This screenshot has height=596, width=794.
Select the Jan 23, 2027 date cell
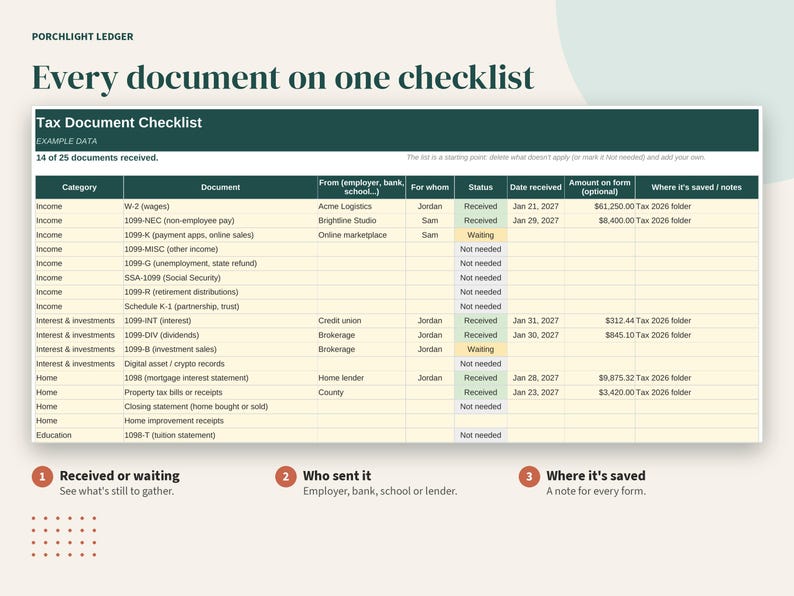click(x=536, y=392)
